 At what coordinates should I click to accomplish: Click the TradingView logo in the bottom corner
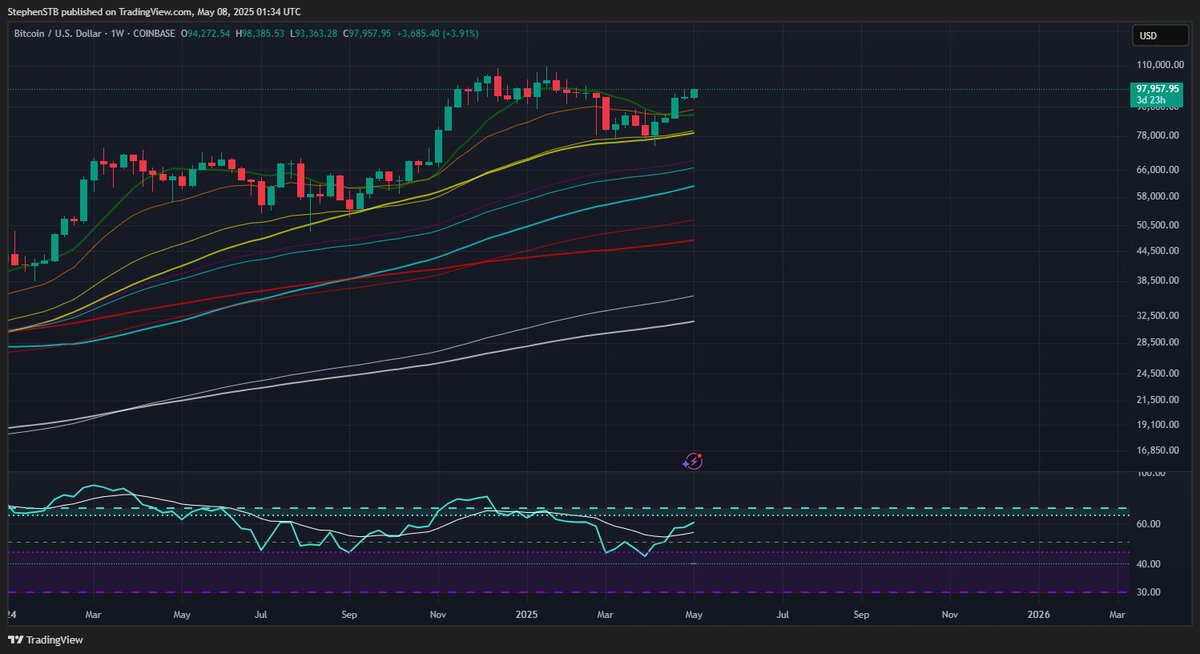coord(44,639)
